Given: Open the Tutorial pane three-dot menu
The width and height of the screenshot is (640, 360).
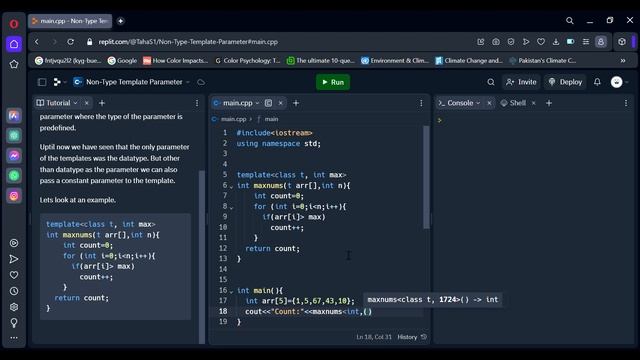Looking at the screenshot, I should tap(197, 103).
